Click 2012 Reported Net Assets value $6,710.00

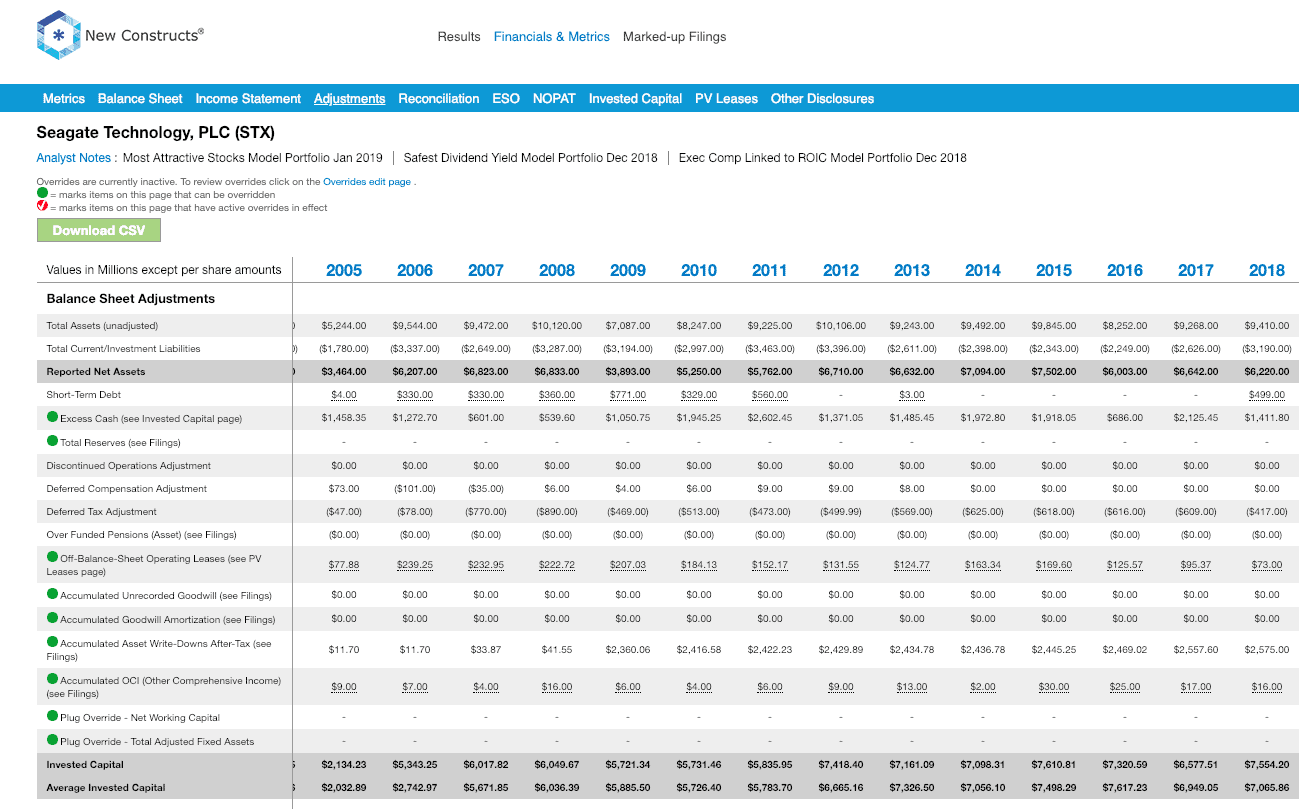841,372
